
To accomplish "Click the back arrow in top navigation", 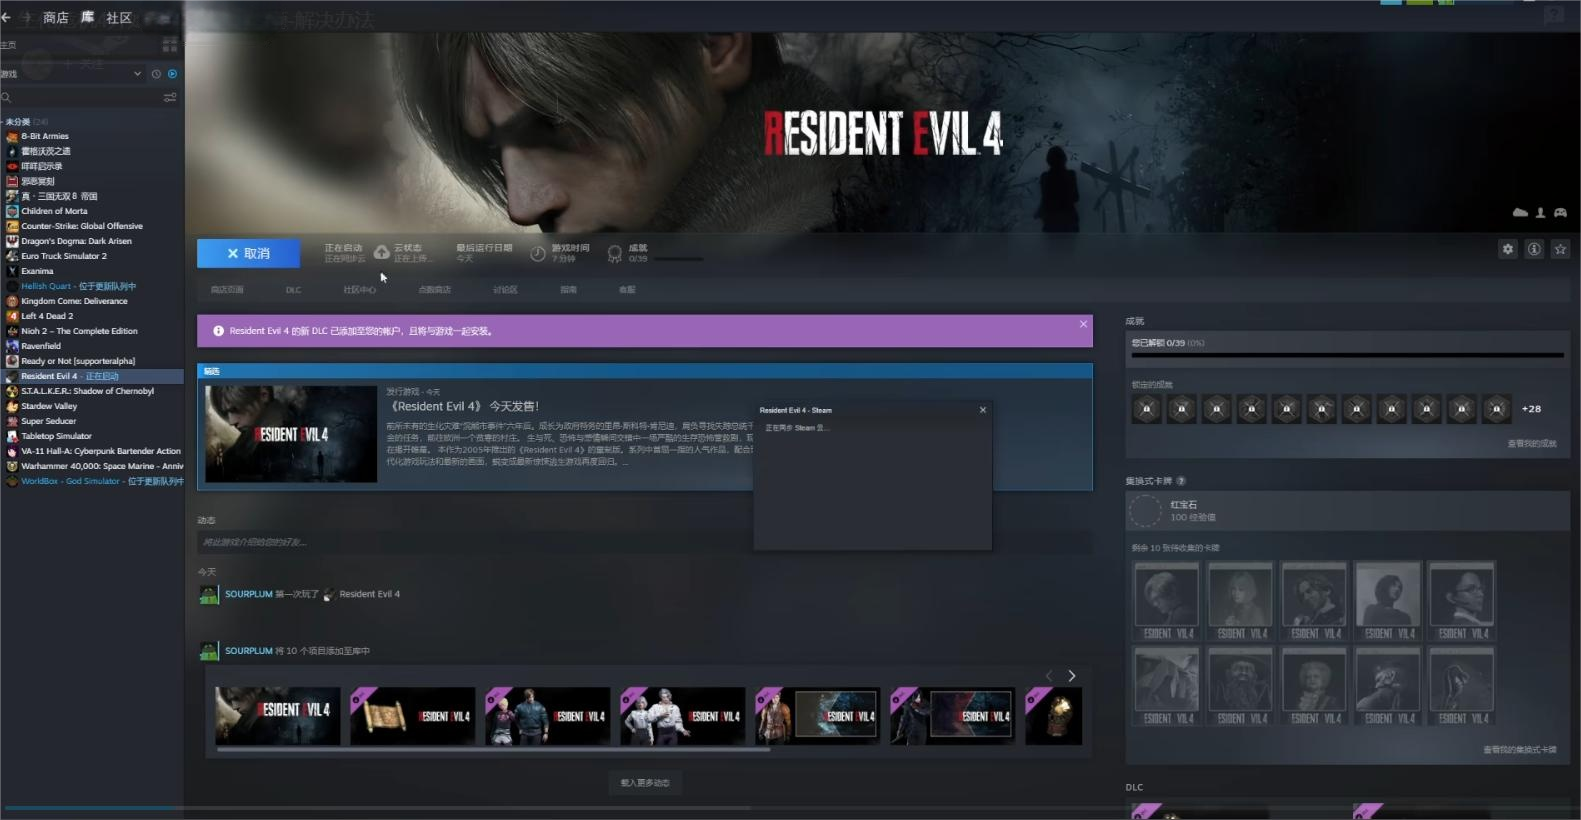I will pyautogui.click(x=7, y=17).
